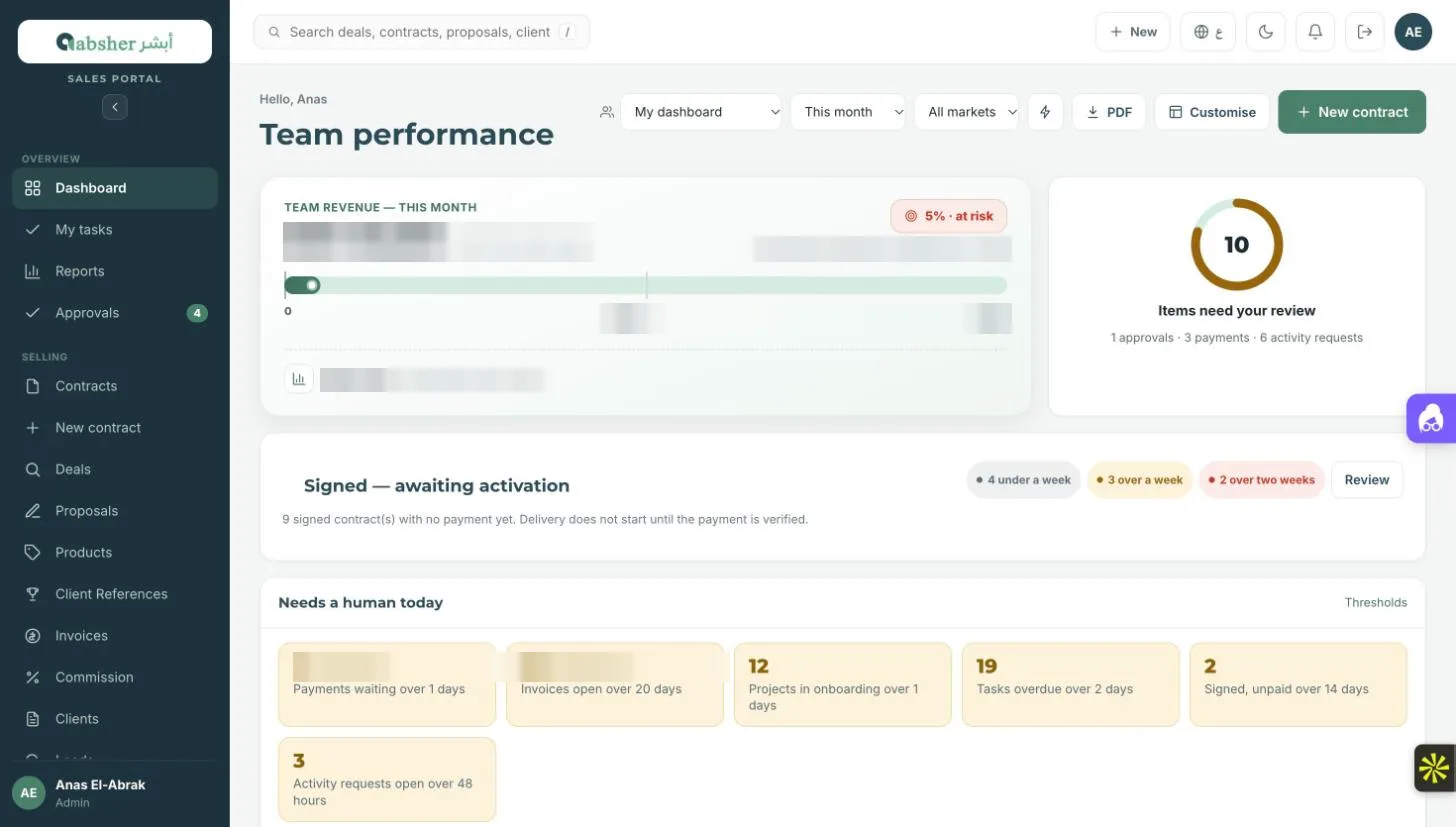Click the lightning bolt quick action button
Viewport: 1456px width, 827px height.
(1045, 112)
